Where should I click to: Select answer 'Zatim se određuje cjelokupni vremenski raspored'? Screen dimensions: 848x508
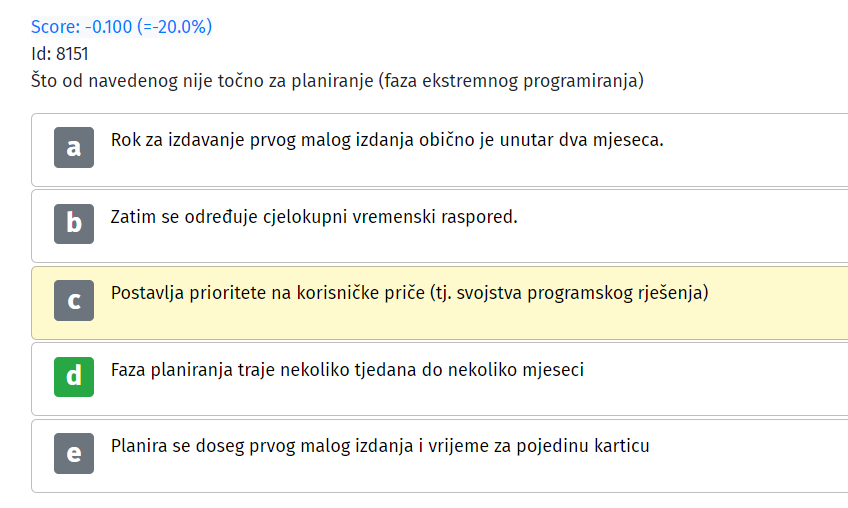pos(314,217)
